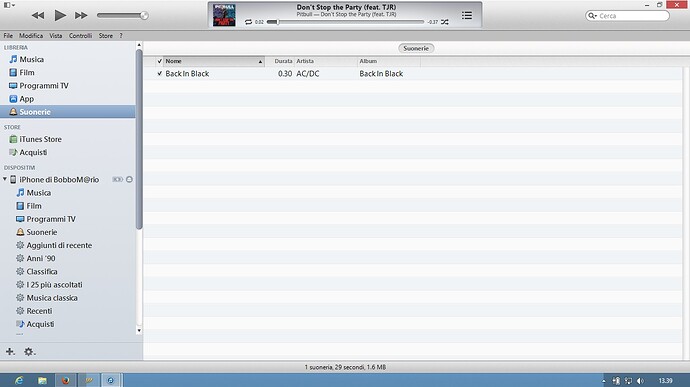Select iPhone di BobboM@rio device
This screenshot has width=690, height=387.
(x=59, y=180)
